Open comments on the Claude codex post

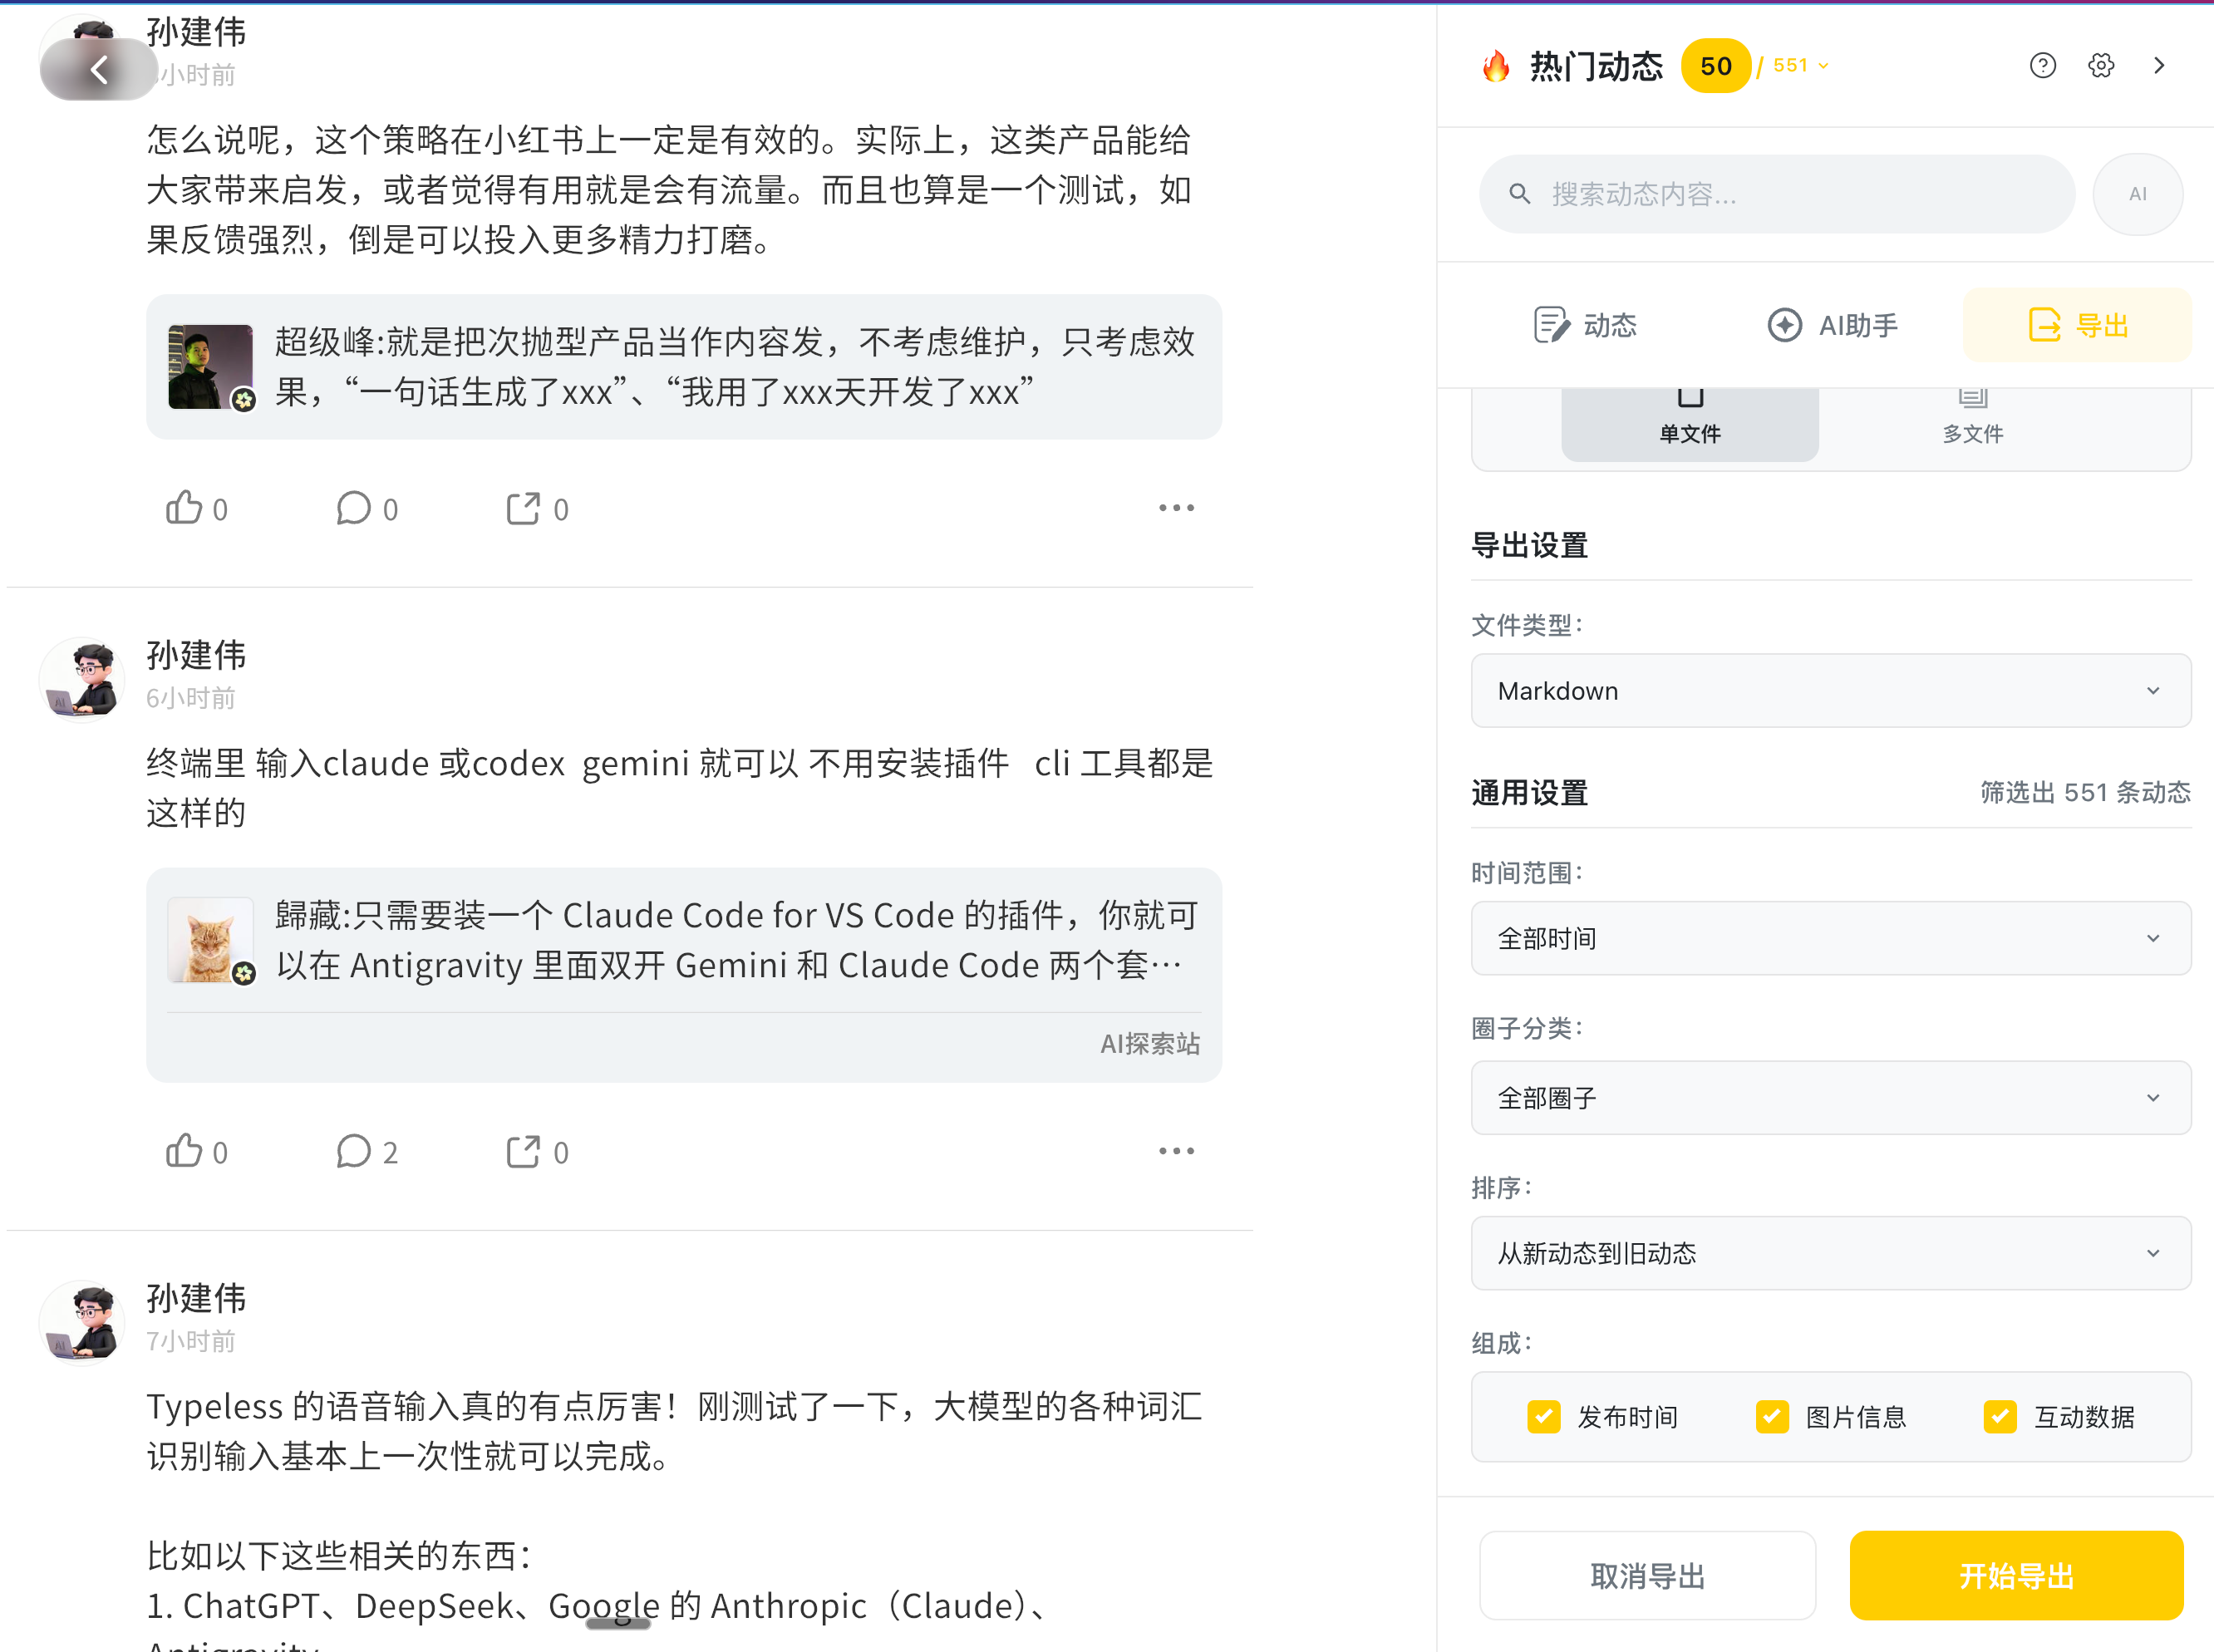pos(354,1151)
